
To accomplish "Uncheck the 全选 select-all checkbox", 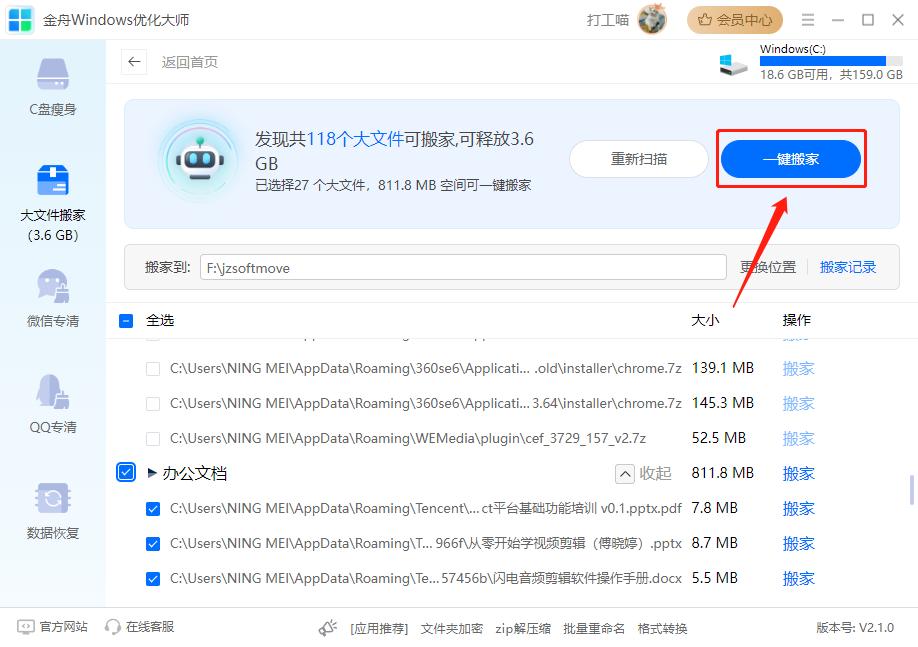I will click(126, 320).
